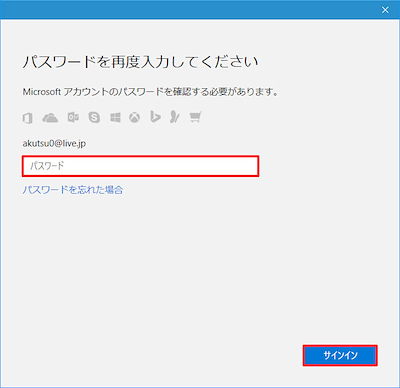Click the Office icon
400x388 pixels.
[x=27, y=118]
